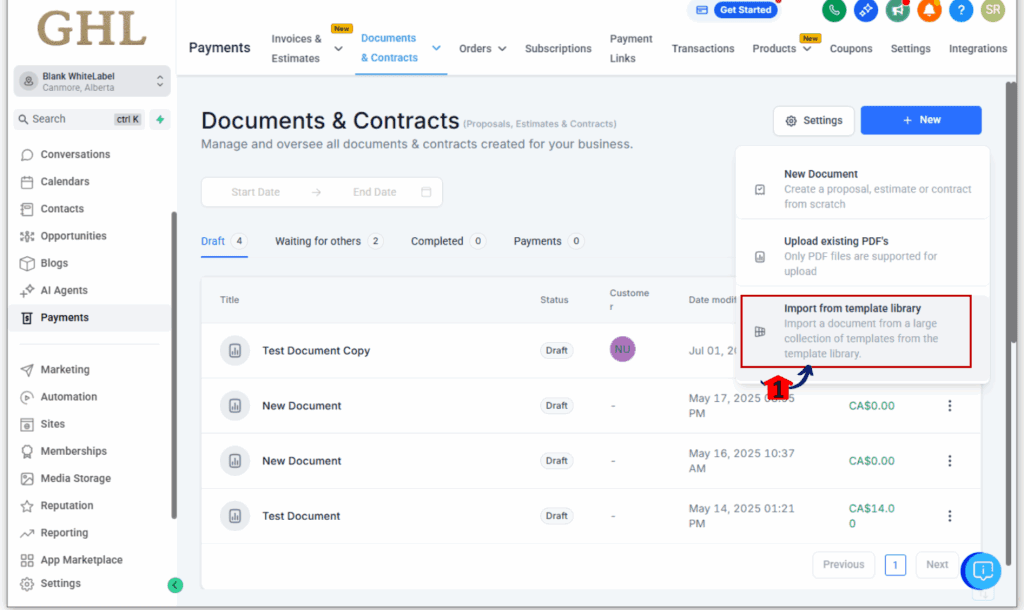
Task: Choose Upload existing PDF's option
Action: click(x=862, y=256)
